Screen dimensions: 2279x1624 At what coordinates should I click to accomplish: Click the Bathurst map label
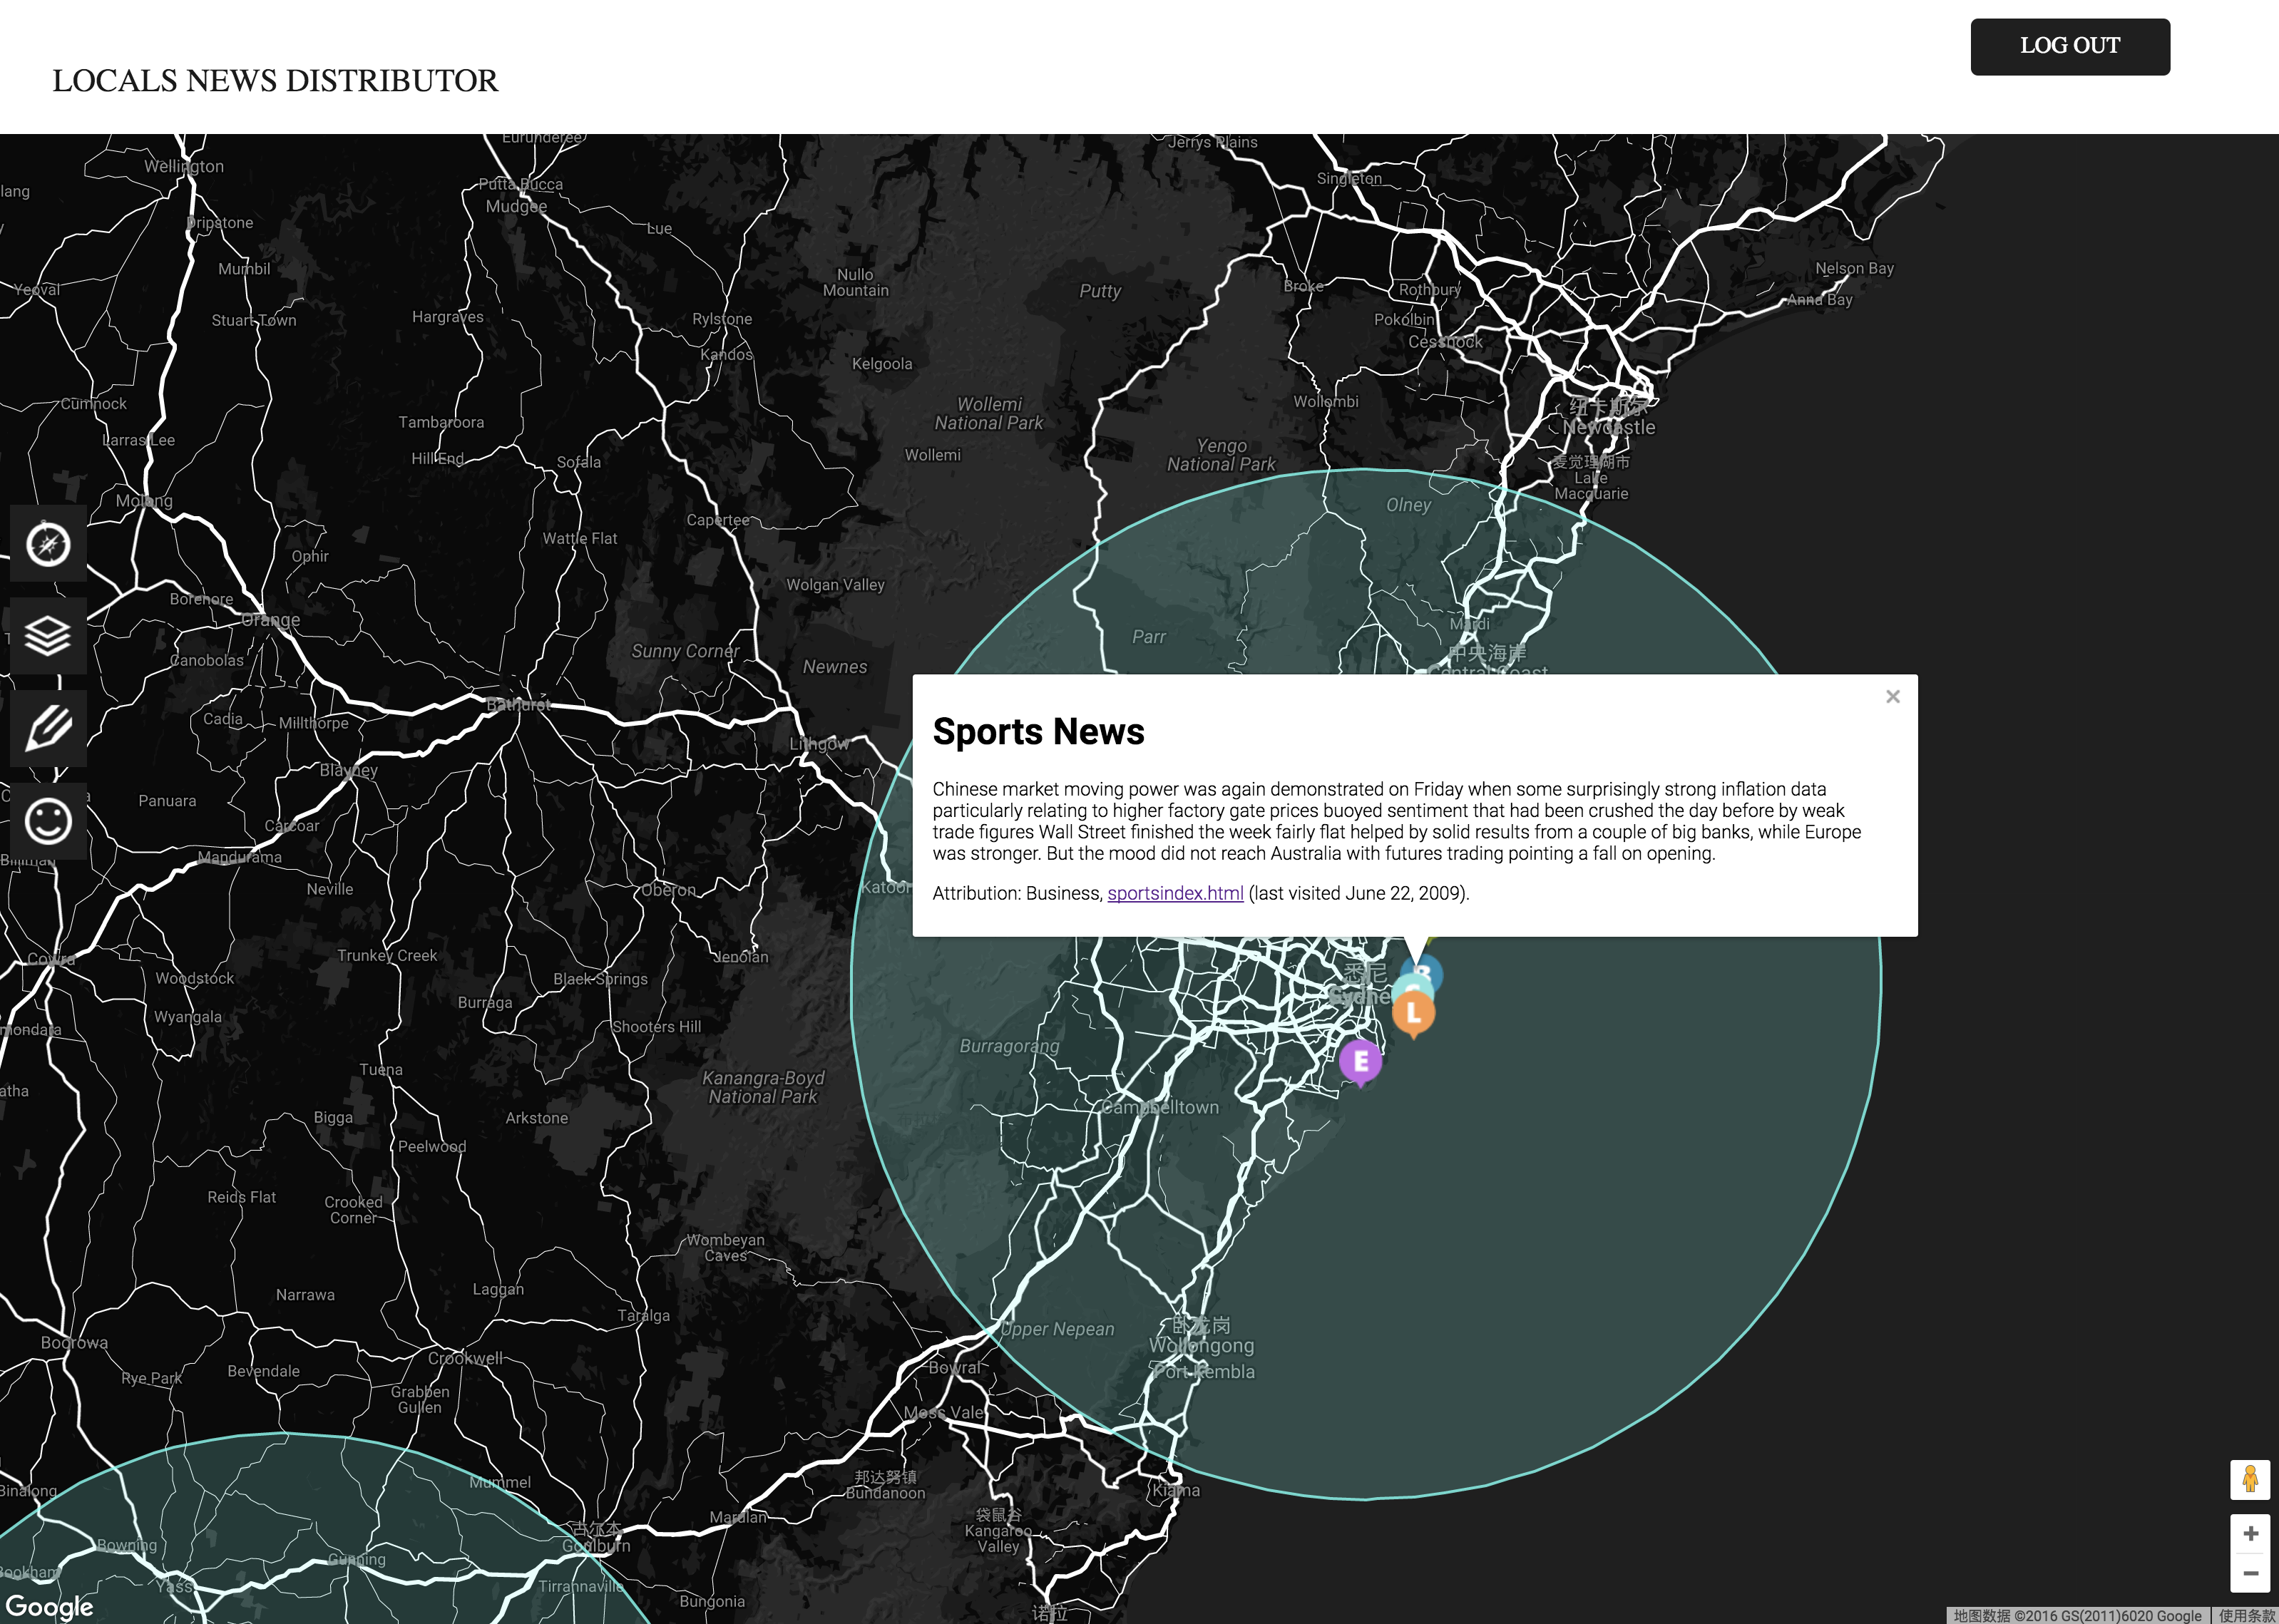pos(519,705)
